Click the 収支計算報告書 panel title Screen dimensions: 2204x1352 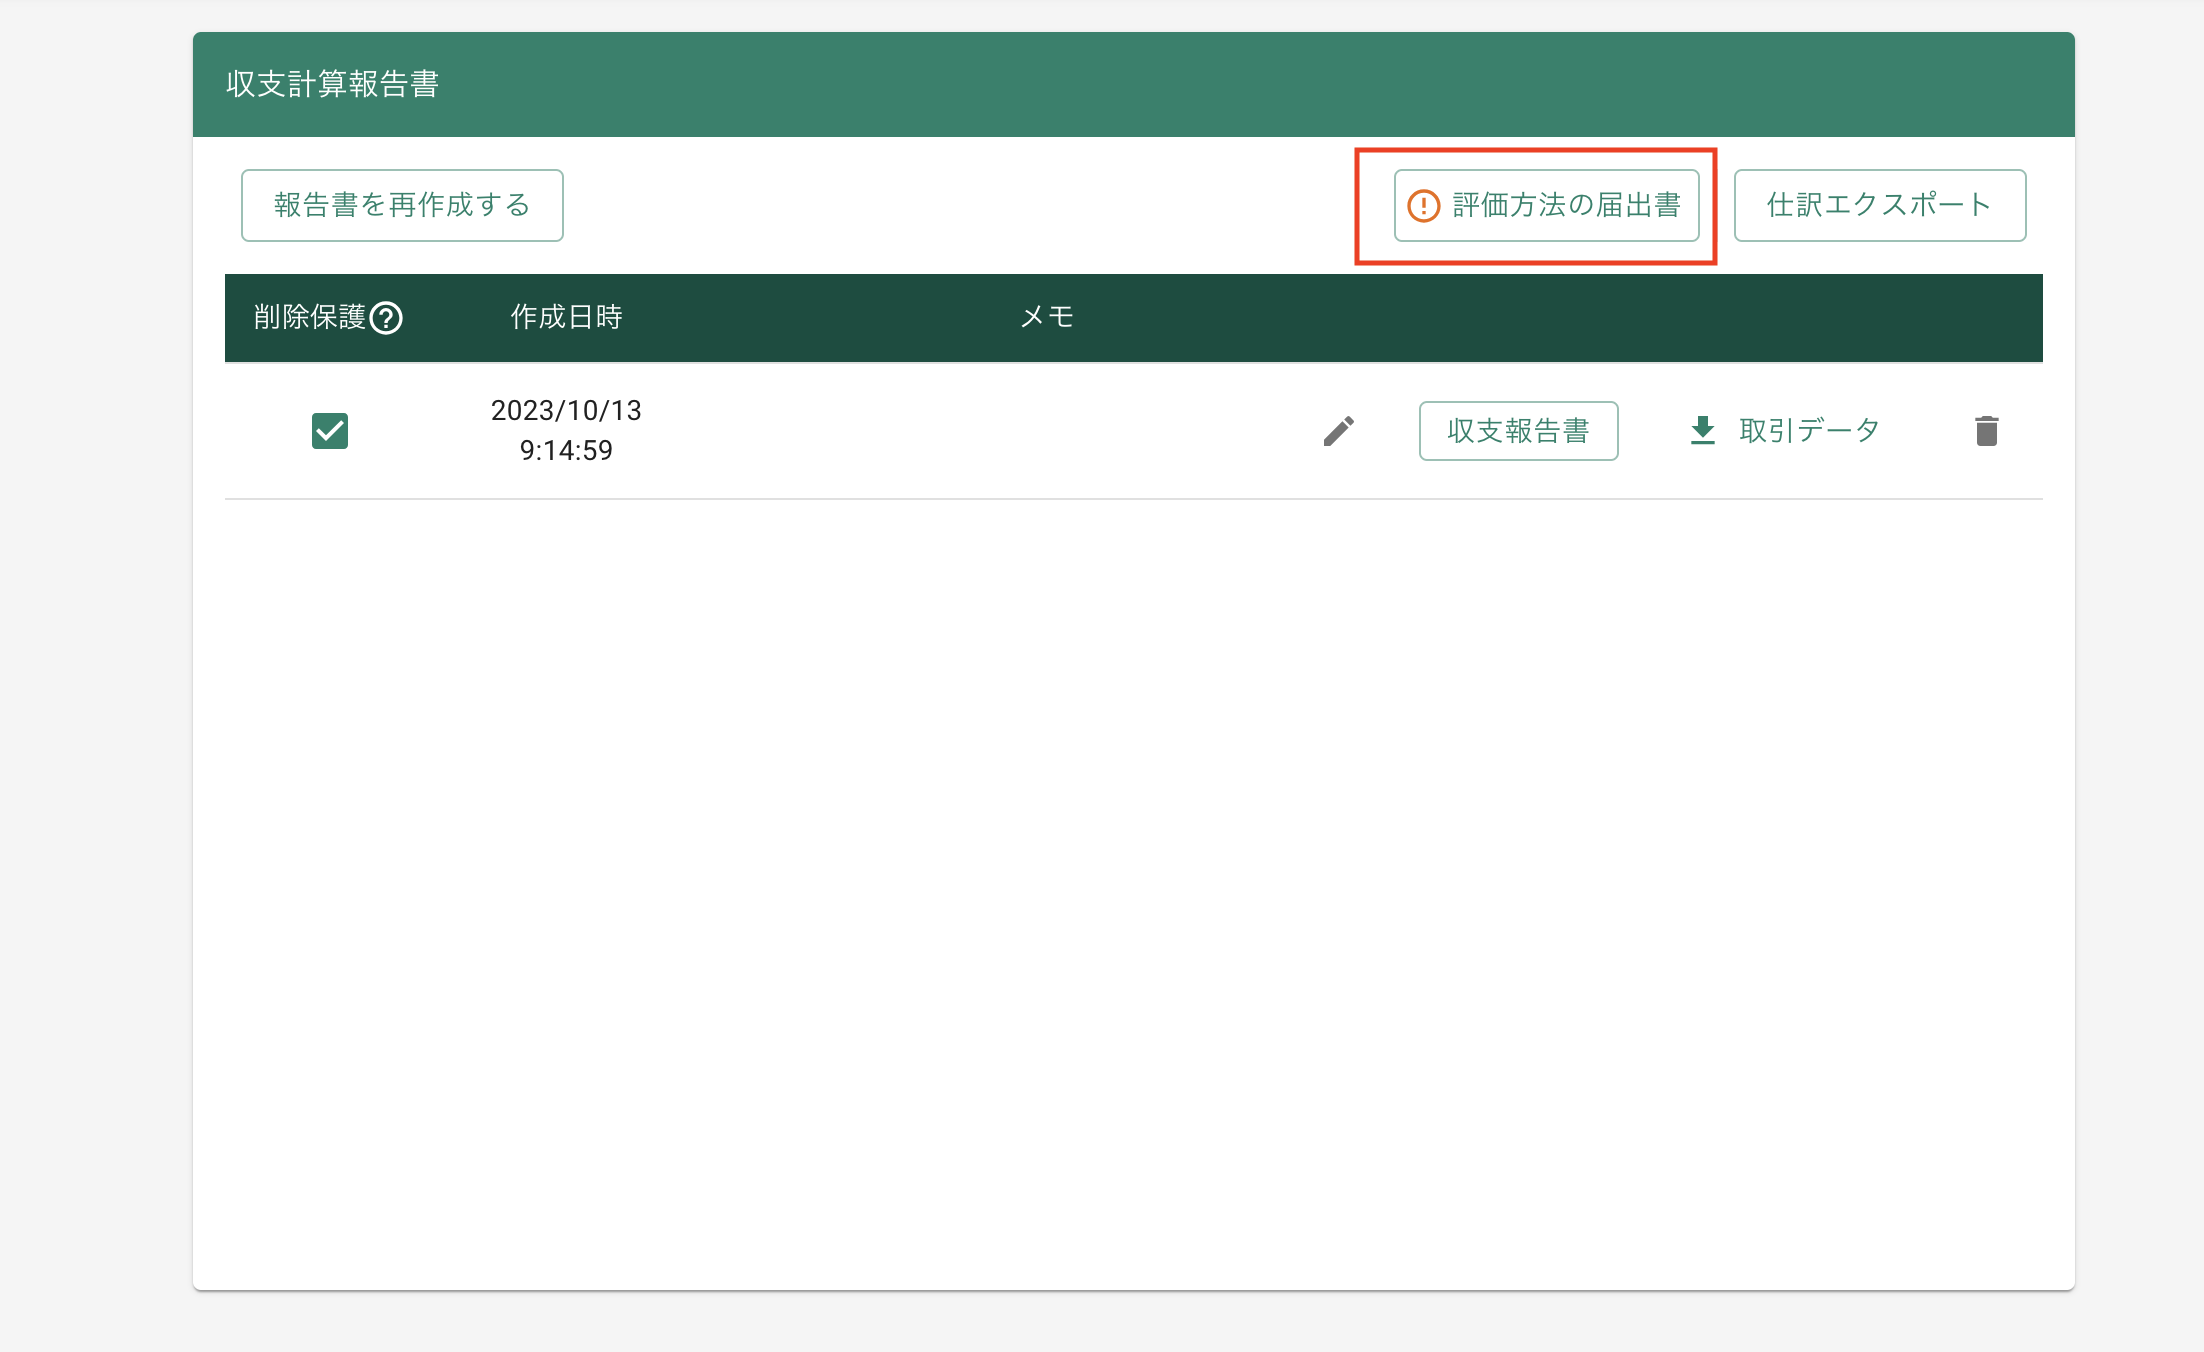(x=332, y=84)
